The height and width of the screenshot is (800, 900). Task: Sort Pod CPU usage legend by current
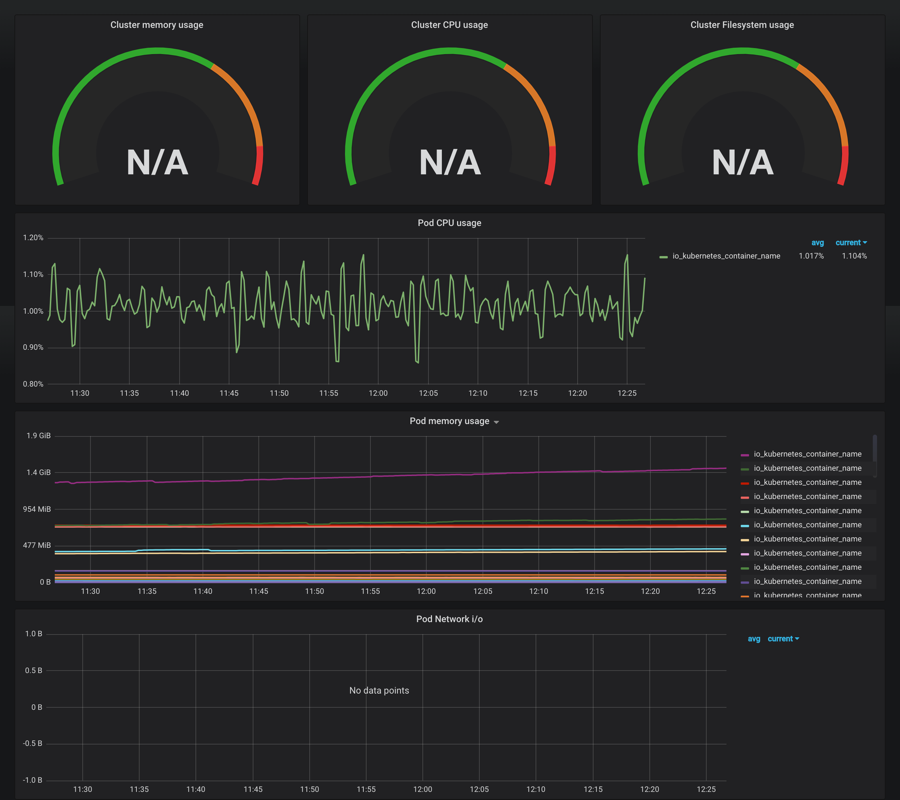tap(851, 243)
